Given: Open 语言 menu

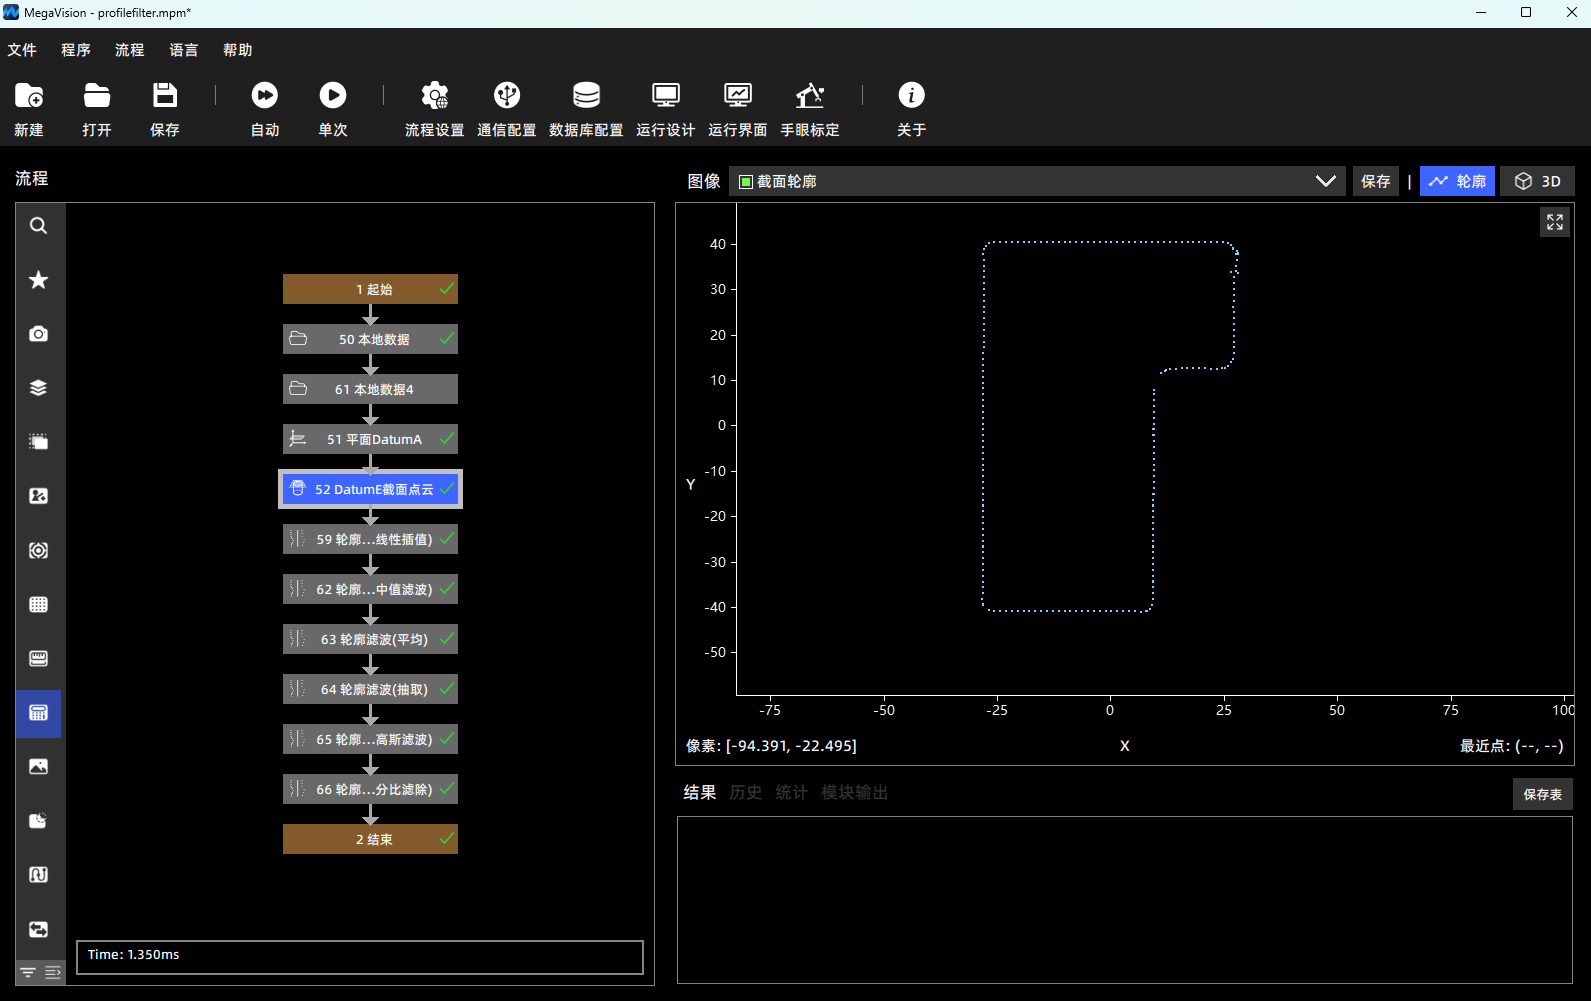Looking at the screenshot, I should [x=184, y=50].
